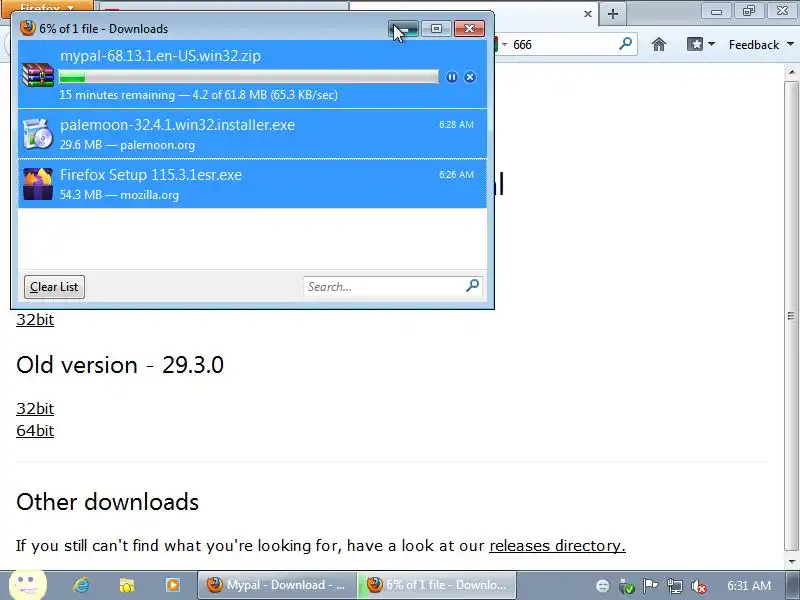Close the current browser tab

click(x=588, y=14)
